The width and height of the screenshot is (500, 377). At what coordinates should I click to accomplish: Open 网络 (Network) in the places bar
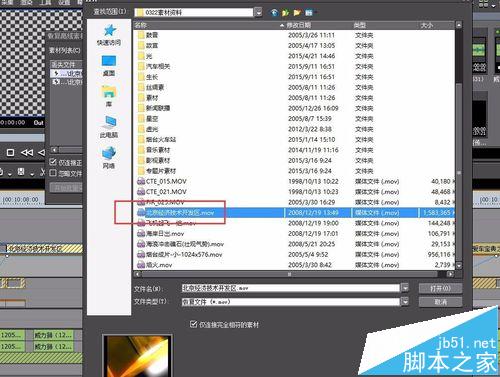(x=109, y=157)
